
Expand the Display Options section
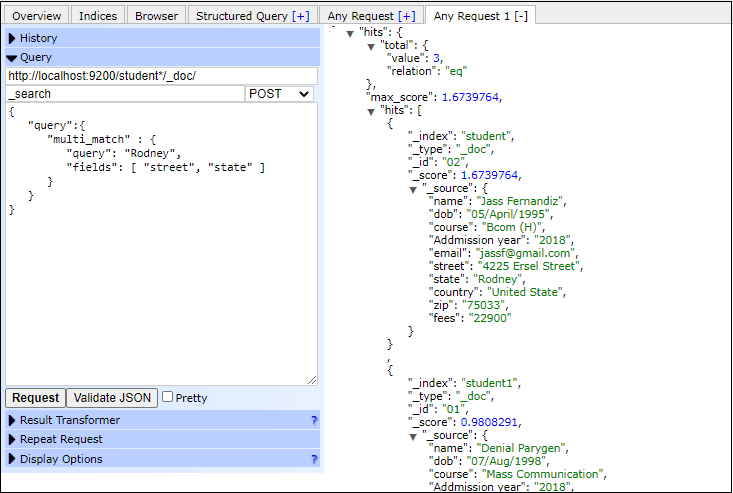point(163,458)
